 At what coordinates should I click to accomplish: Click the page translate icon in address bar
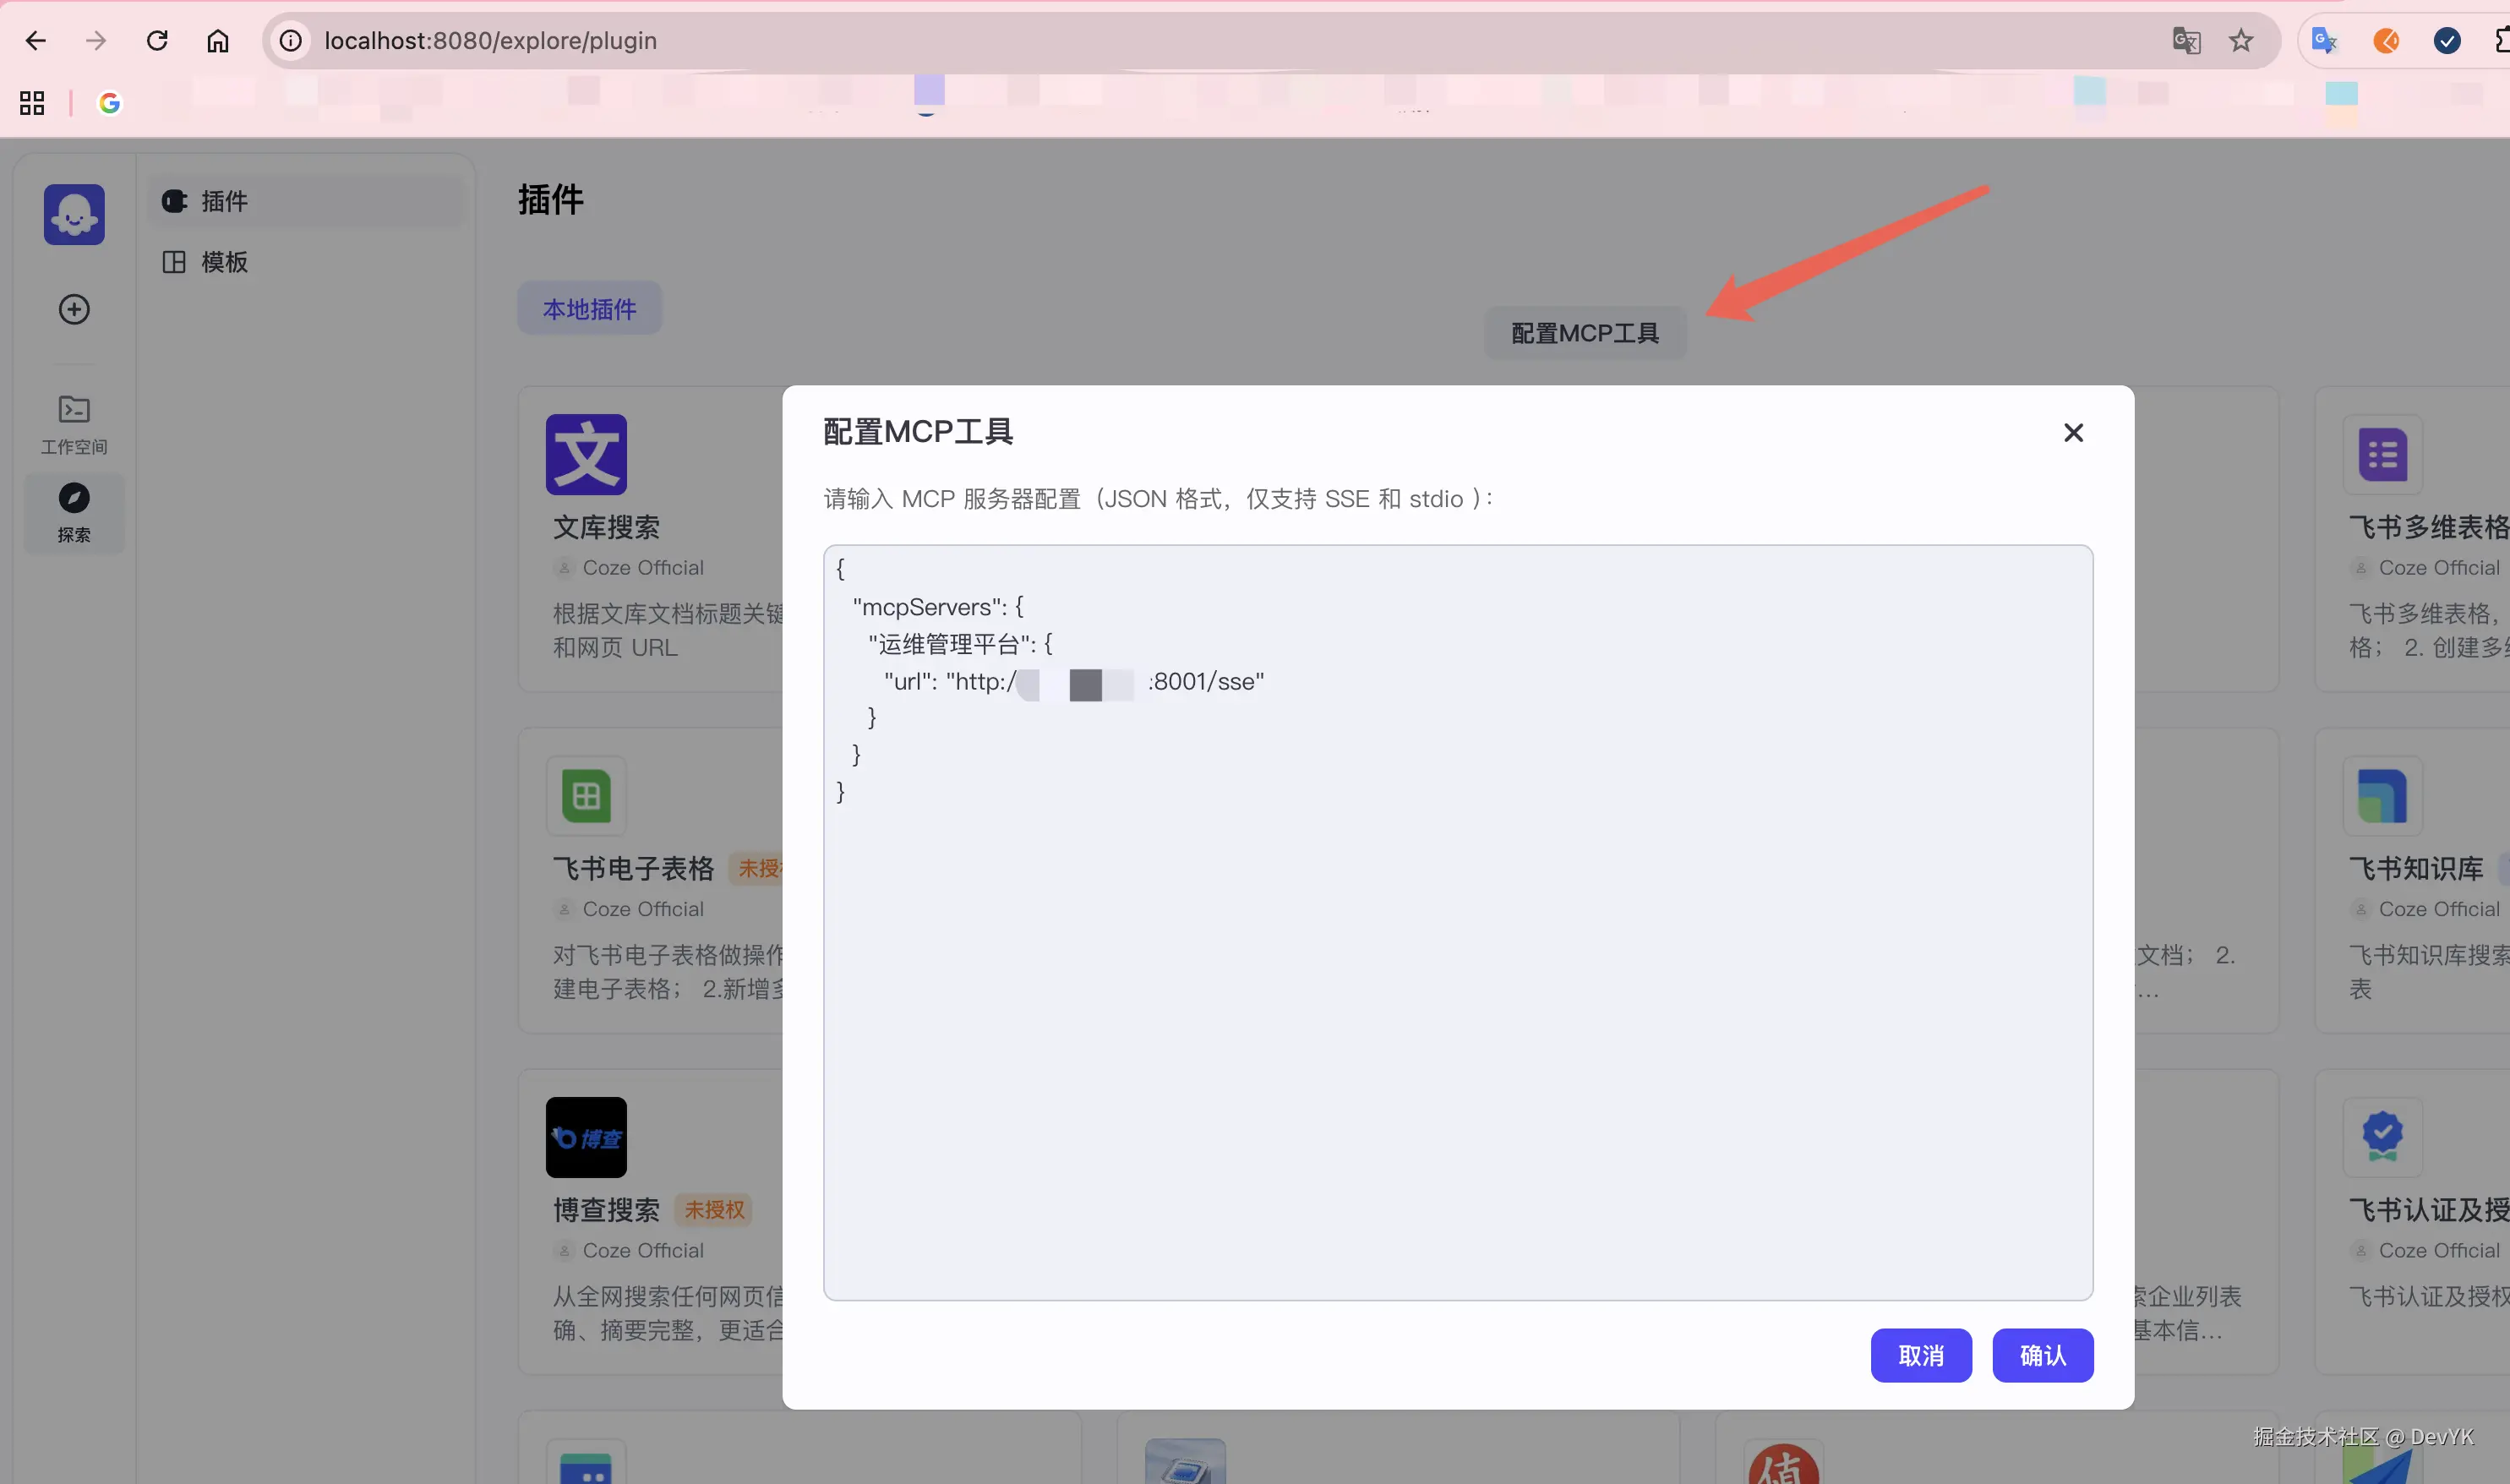pyautogui.click(x=2186, y=41)
